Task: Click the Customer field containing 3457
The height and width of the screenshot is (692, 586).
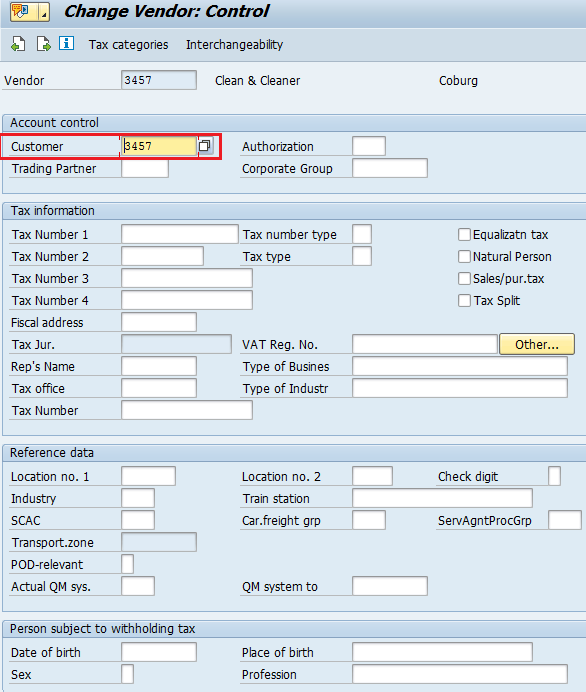Action: click(159, 146)
